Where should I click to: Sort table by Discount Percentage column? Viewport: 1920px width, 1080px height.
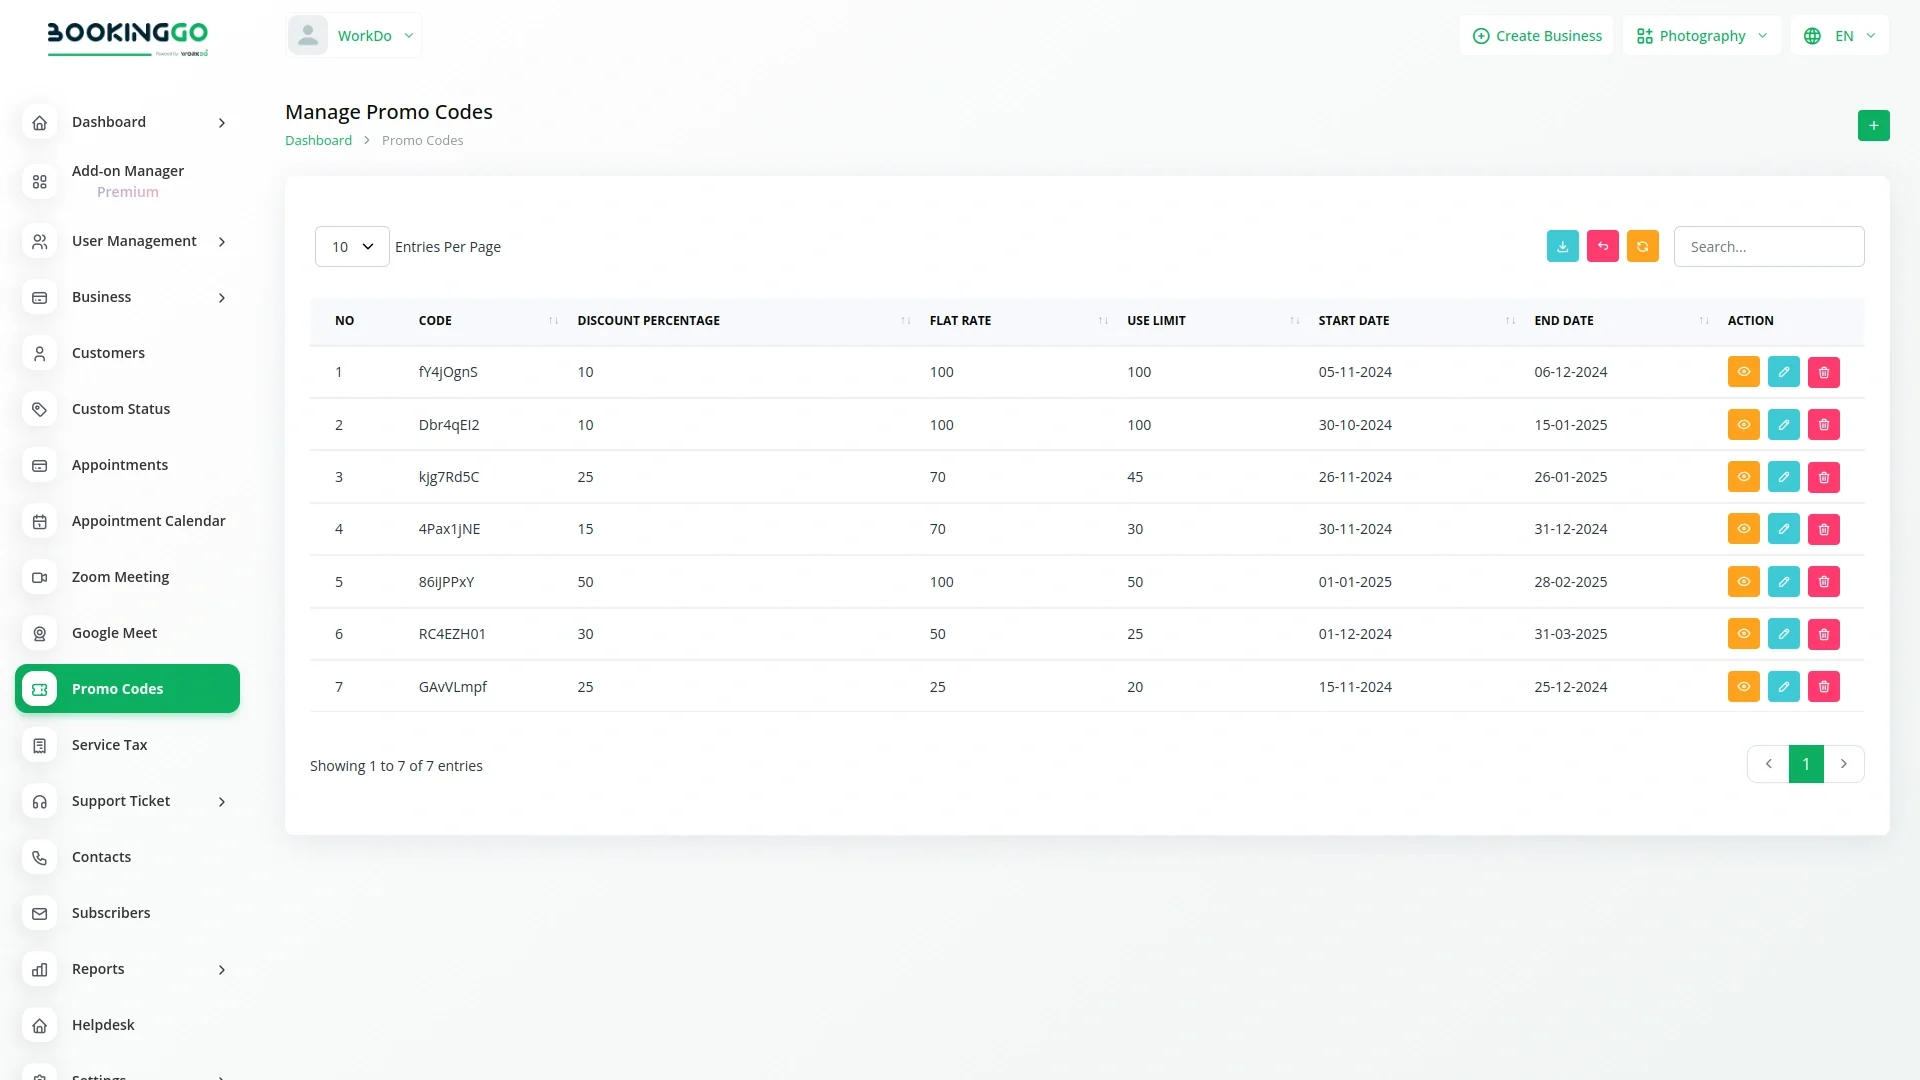tap(648, 321)
